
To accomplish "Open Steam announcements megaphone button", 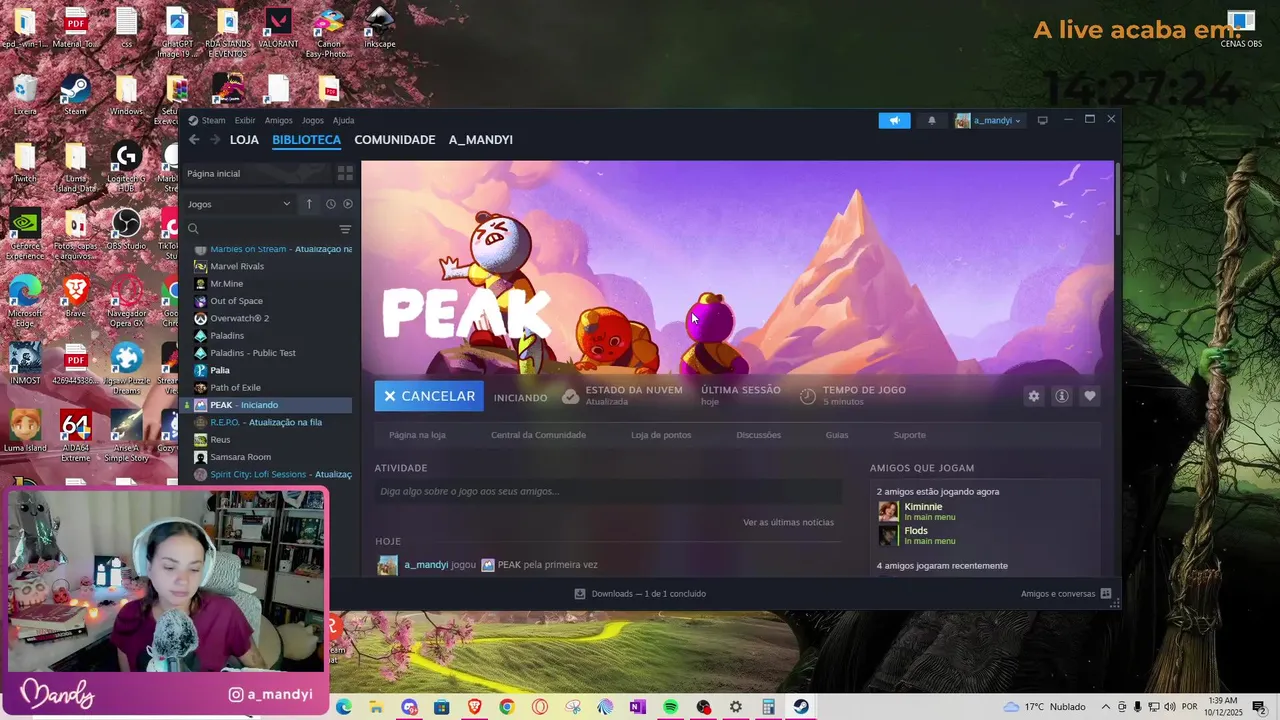I will point(895,120).
